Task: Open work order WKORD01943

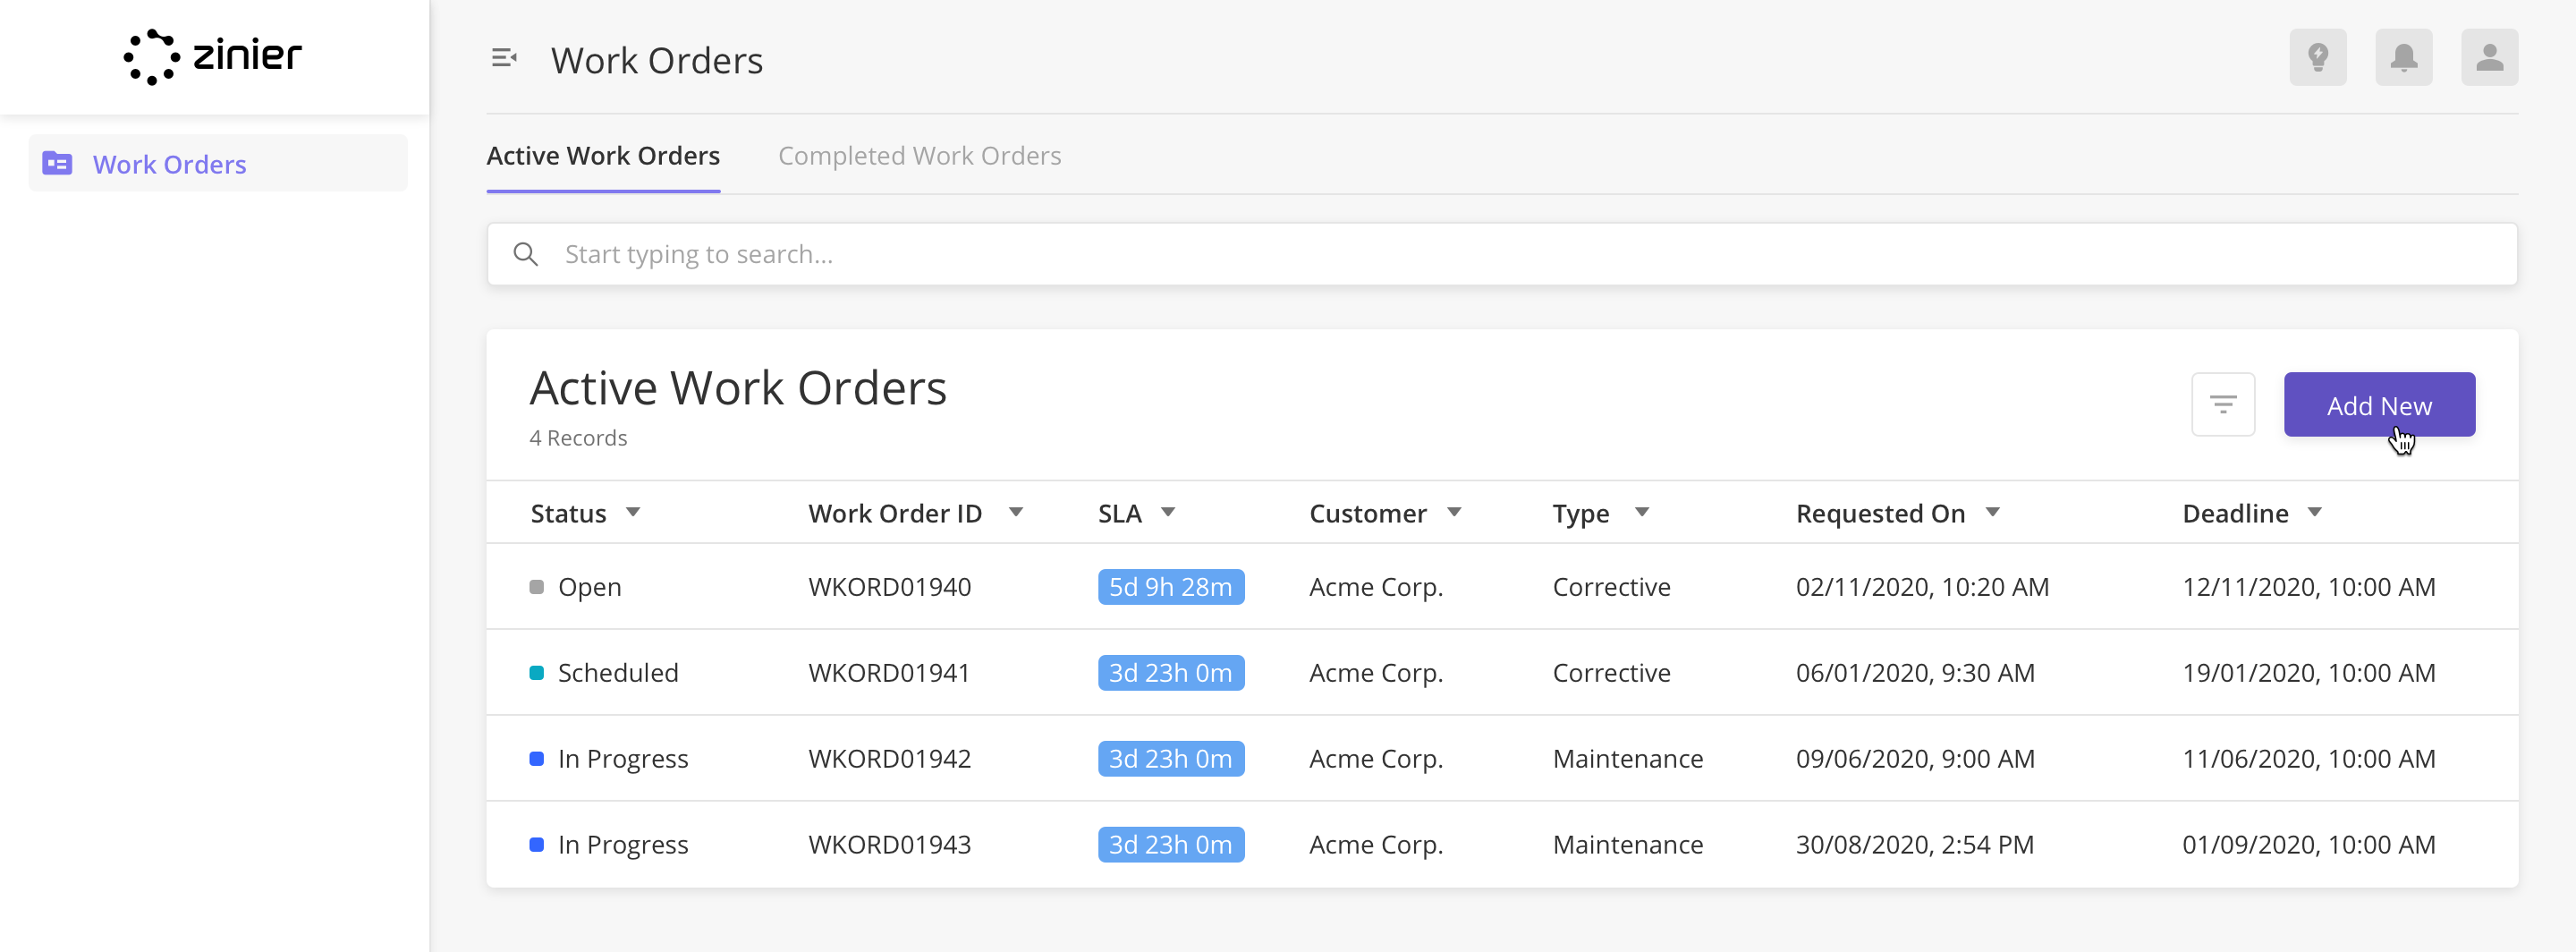Action: click(890, 845)
